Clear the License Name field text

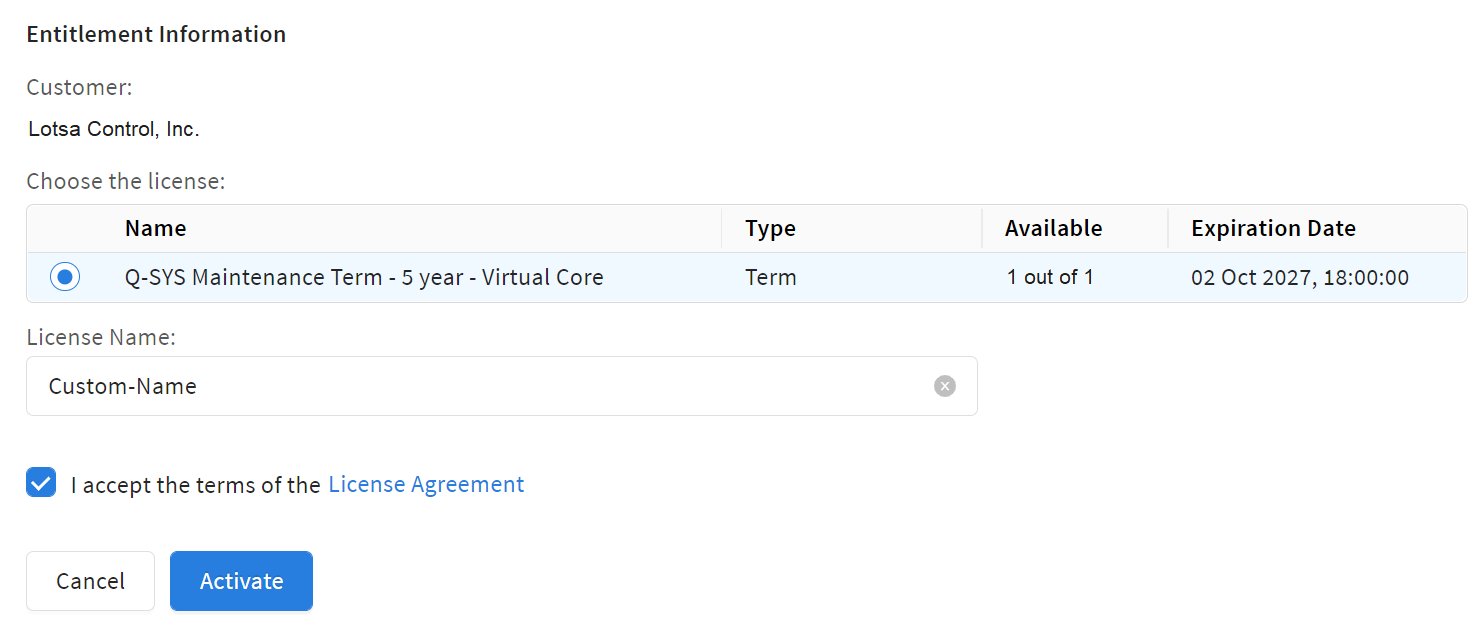click(944, 386)
